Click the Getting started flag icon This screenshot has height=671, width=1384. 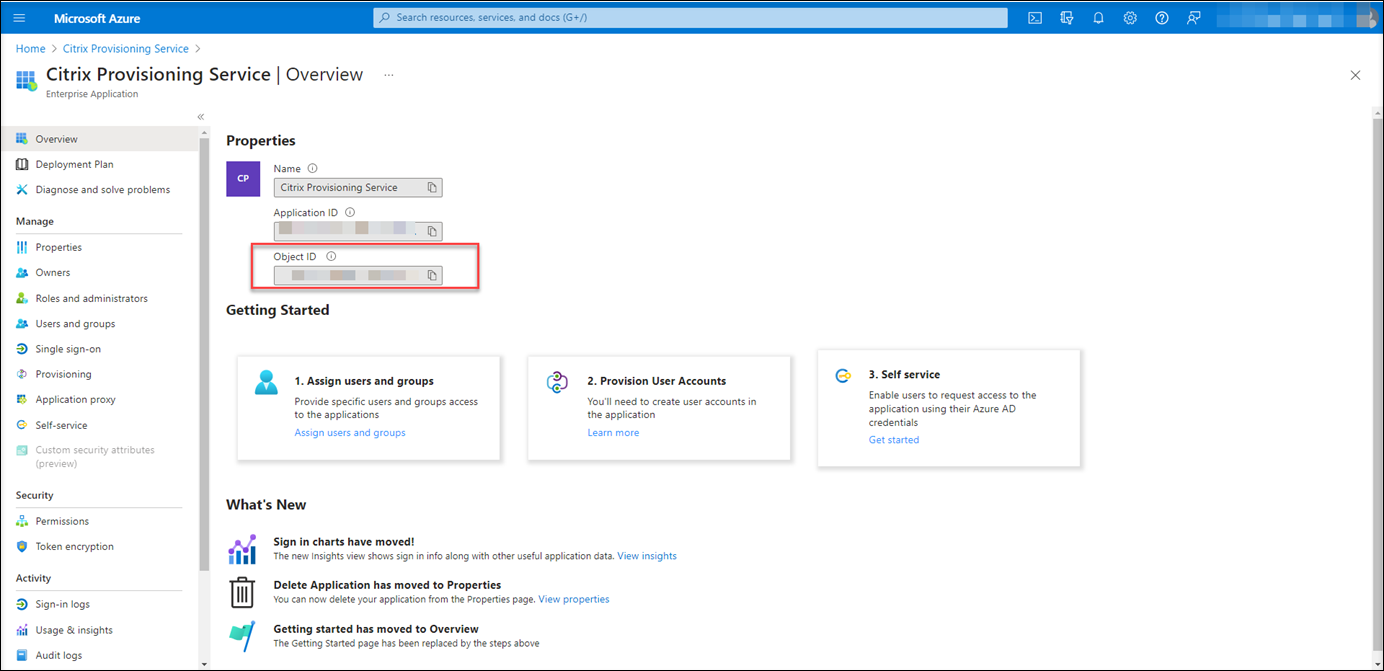coord(242,636)
